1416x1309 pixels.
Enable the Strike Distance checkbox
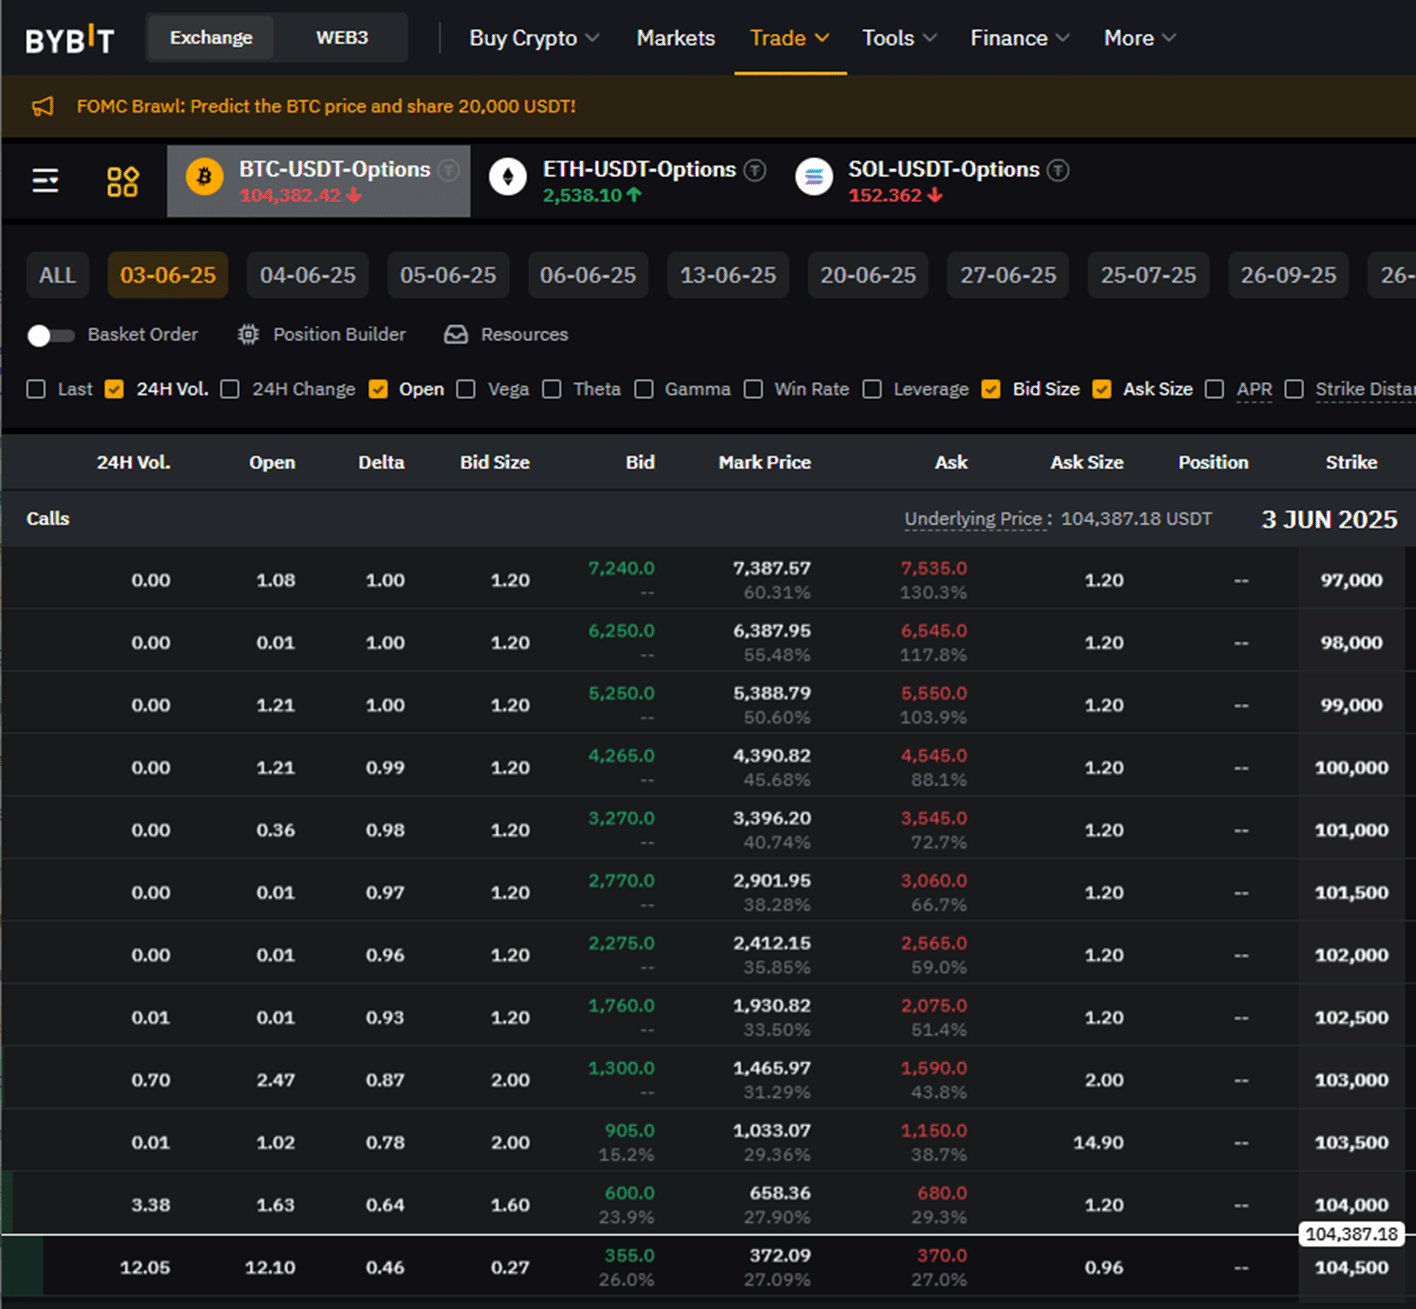1294,389
